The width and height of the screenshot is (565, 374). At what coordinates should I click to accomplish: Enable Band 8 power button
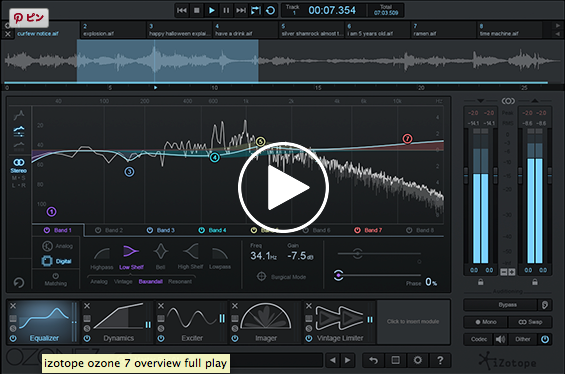tap(409, 230)
